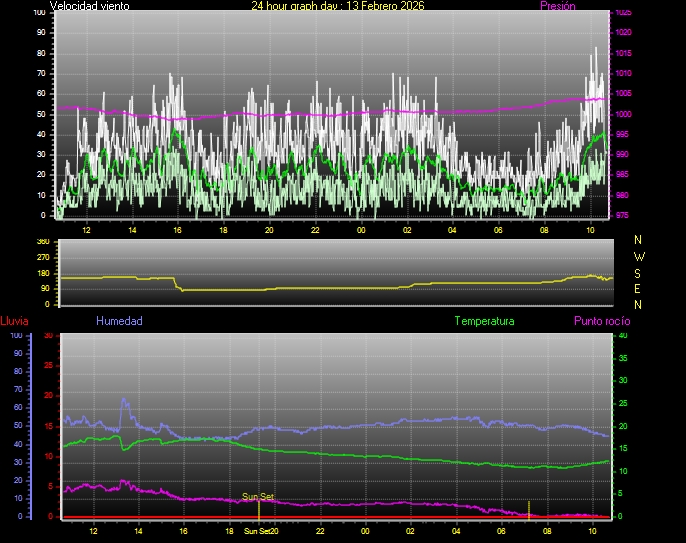Click the green 'Temperatura' legend label
Screen dimensions: 686x543
(x=484, y=321)
